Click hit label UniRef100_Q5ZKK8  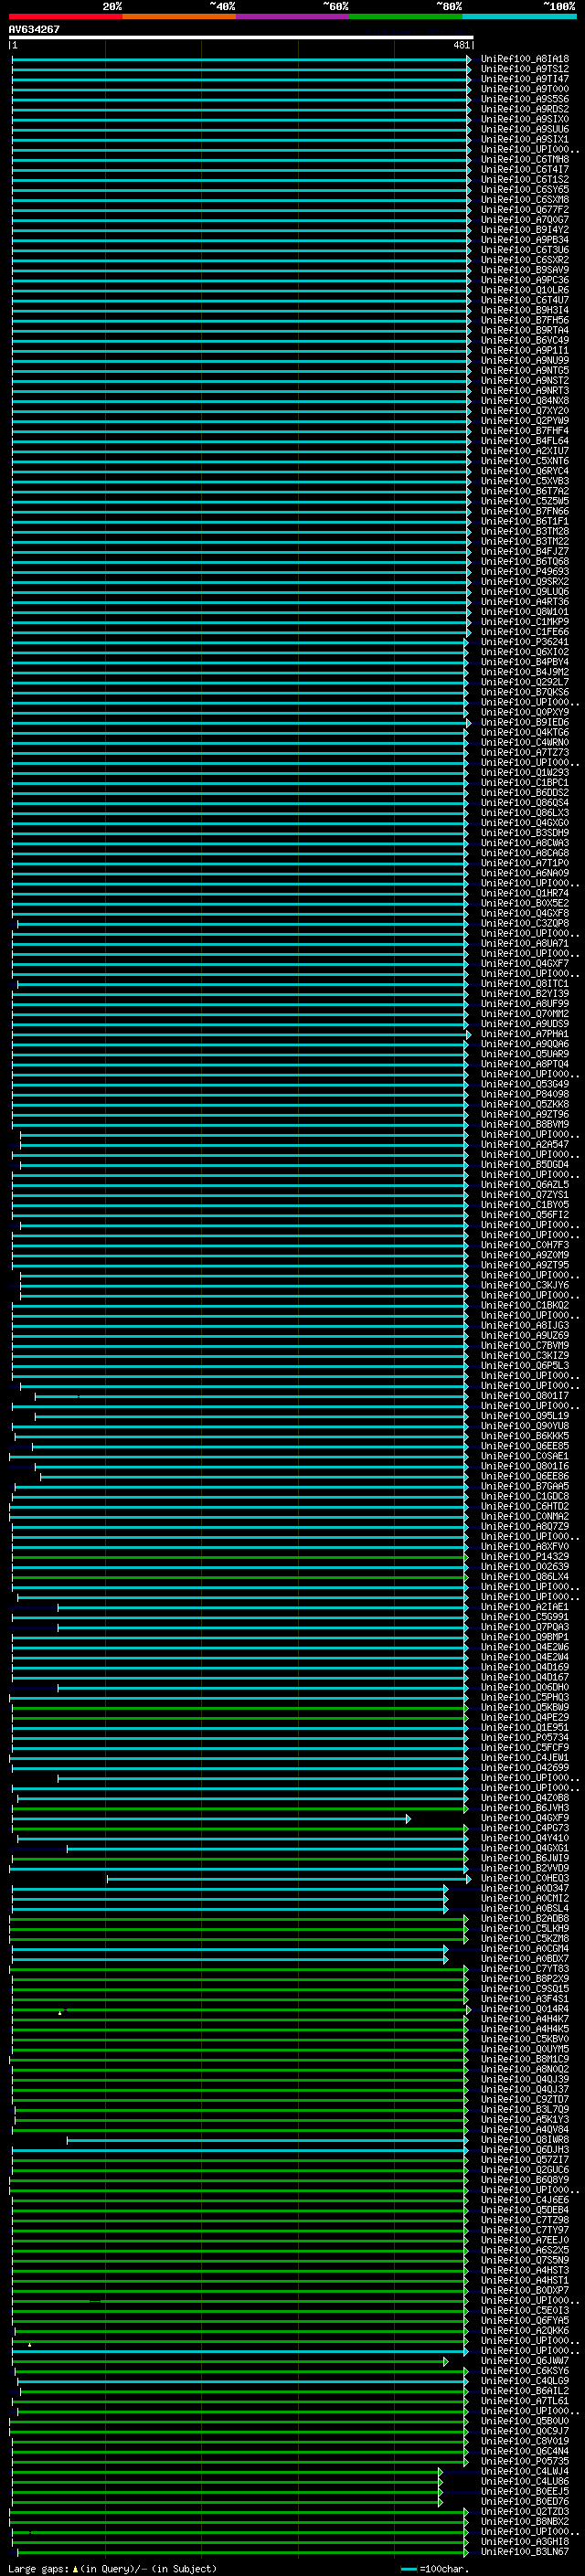[525, 1105]
